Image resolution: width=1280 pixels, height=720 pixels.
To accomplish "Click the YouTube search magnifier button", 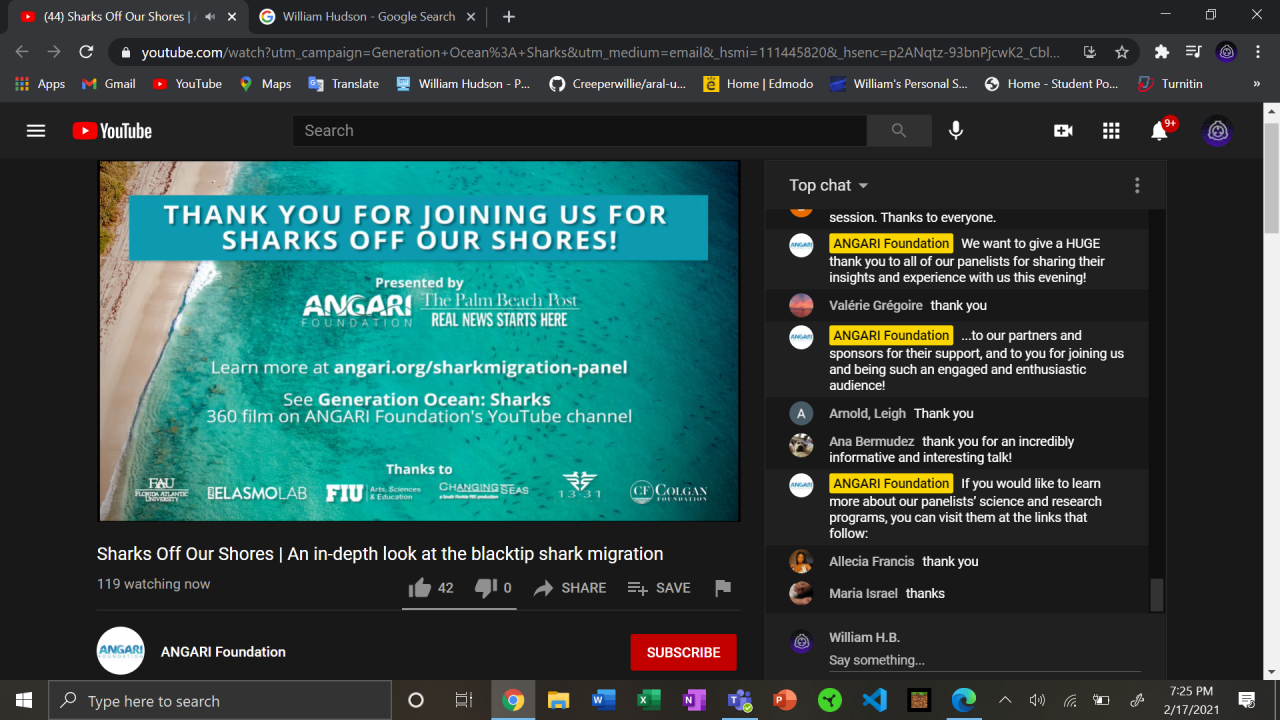I will [898, 131].
